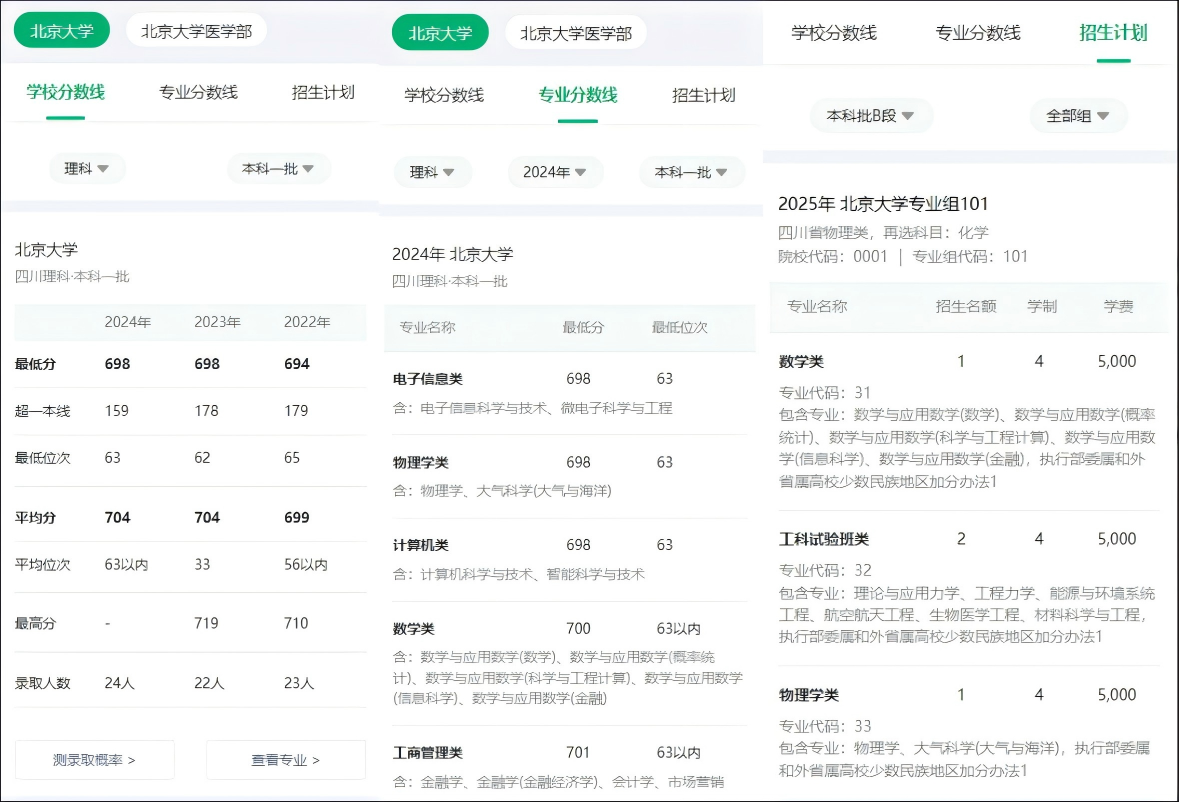Image resolution: width=1179 pixels, height=802 pixels.
Task: Click the 查看专业 button
Action: click(286, 760)
